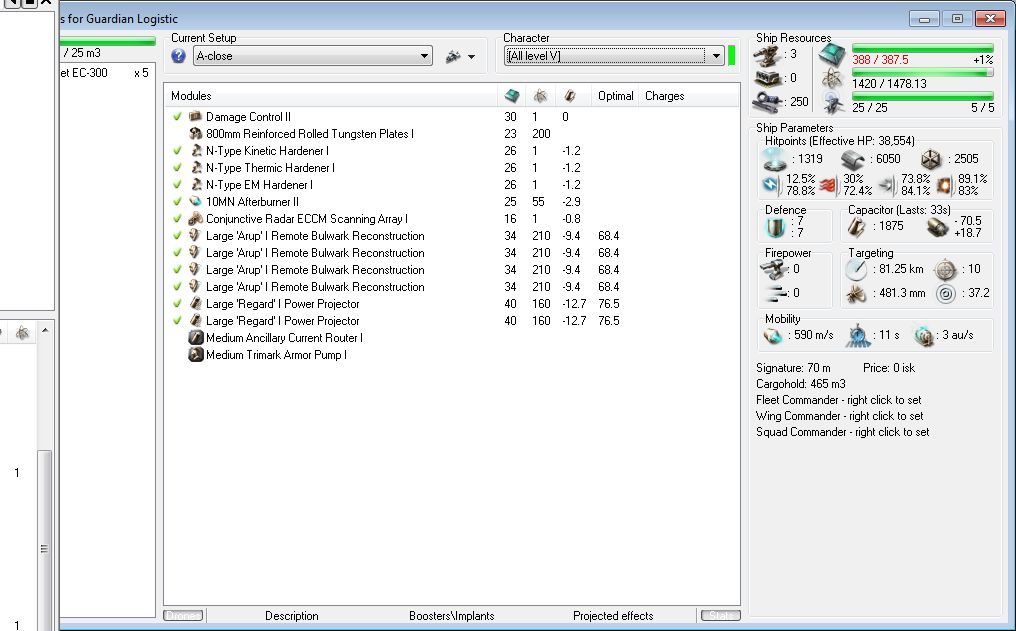Image resolution: width=1016 pixels, height=631 pixels.
Task: Click the powergrid column header icon
Action: pyautogui.click(x=540, y=96)
